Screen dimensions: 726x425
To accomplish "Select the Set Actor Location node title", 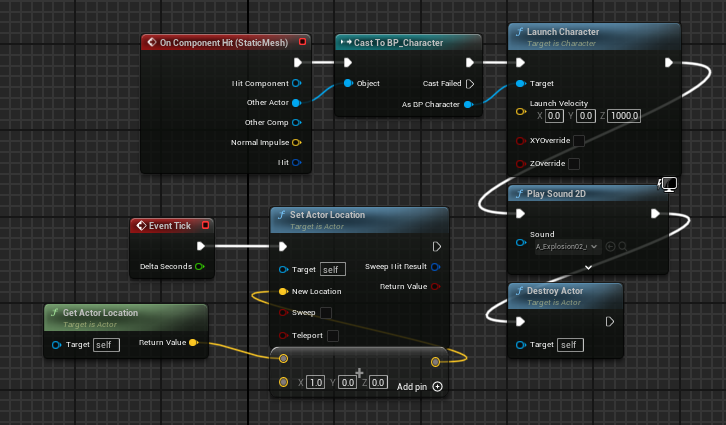I will (327, 215).
